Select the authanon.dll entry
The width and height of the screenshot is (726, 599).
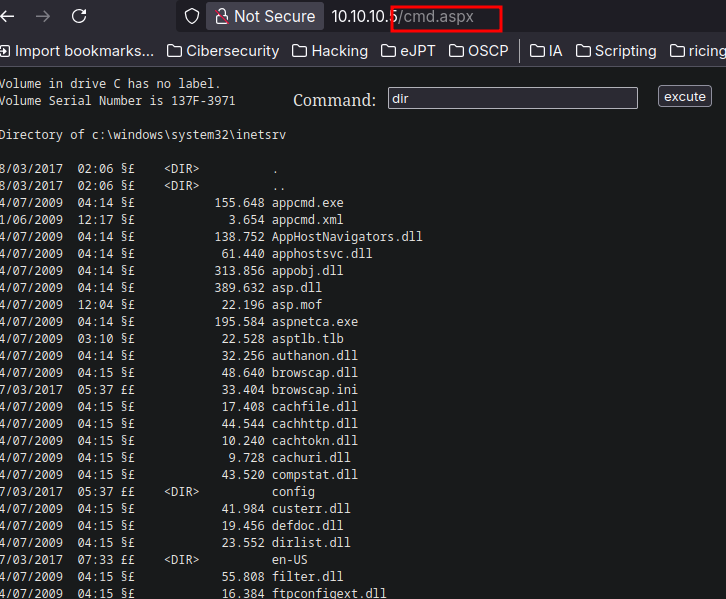tap(315, 356)
